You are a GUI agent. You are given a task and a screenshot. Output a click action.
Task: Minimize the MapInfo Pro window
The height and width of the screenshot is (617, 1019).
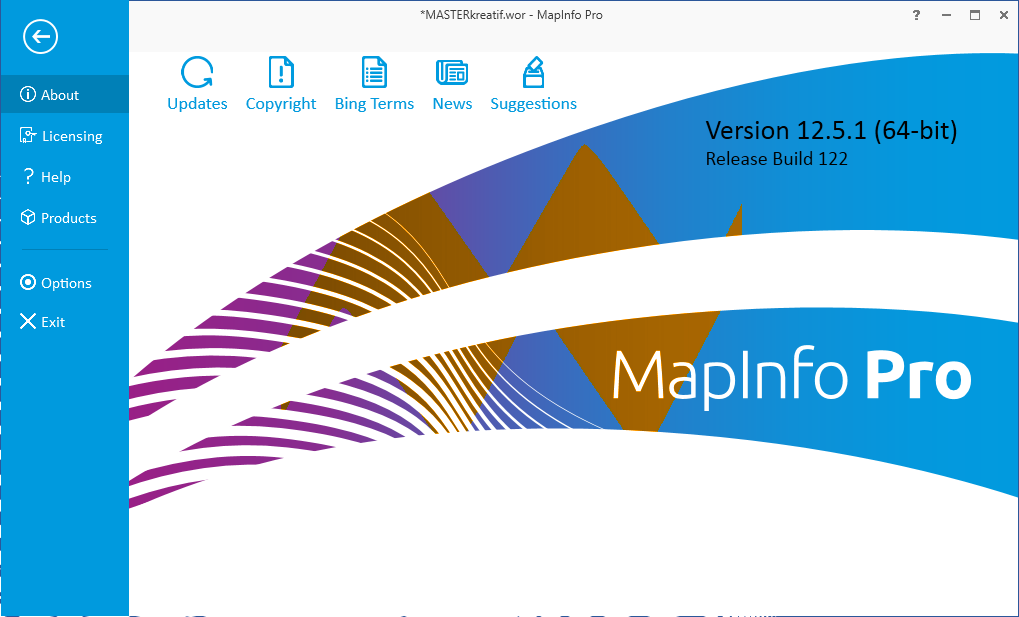946,15
